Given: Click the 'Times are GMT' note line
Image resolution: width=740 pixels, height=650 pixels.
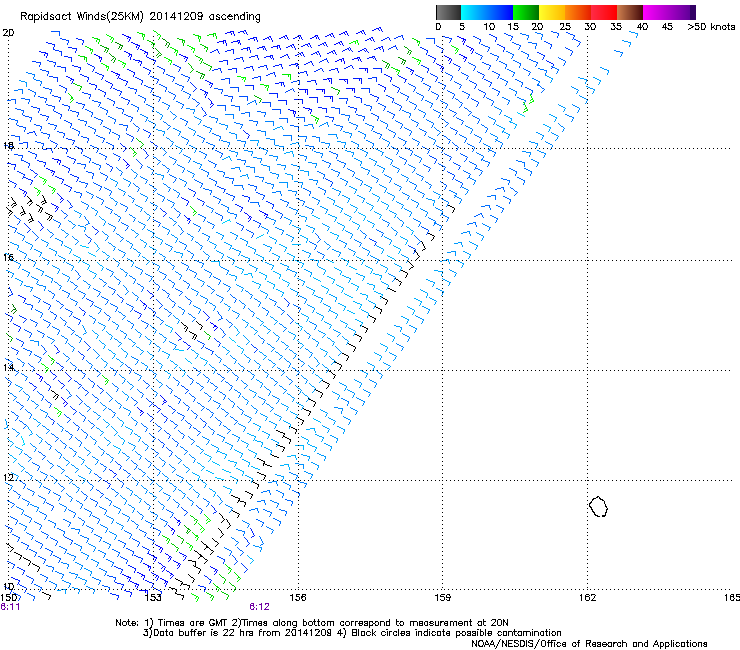Looking at the screenshot, I should click(x=312, y=623).
